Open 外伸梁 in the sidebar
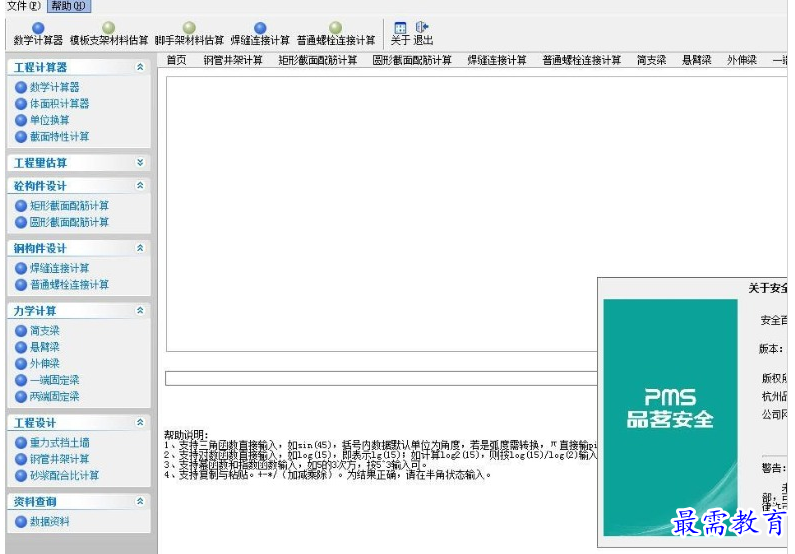Image resolution: width=795 pixels, height=554 pixels. coord(38,363)
